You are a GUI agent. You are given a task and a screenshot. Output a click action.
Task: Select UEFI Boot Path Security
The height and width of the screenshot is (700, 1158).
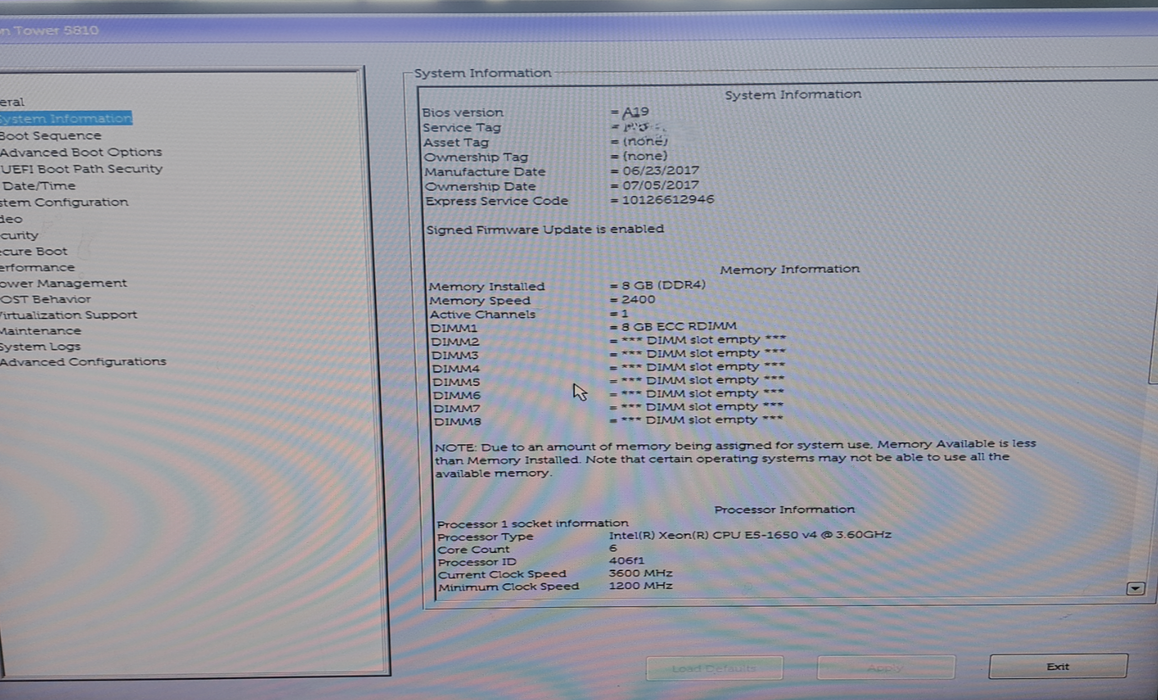coord(81,169)
